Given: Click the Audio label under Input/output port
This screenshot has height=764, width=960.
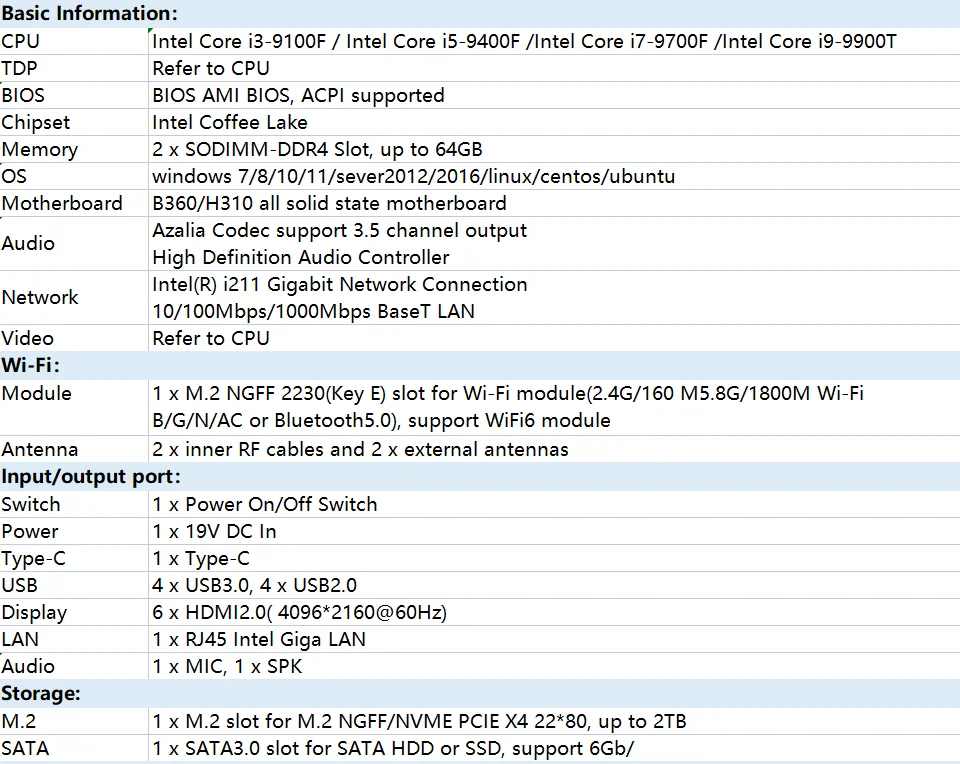Looking at the screenshot, I should pos(73,666).
